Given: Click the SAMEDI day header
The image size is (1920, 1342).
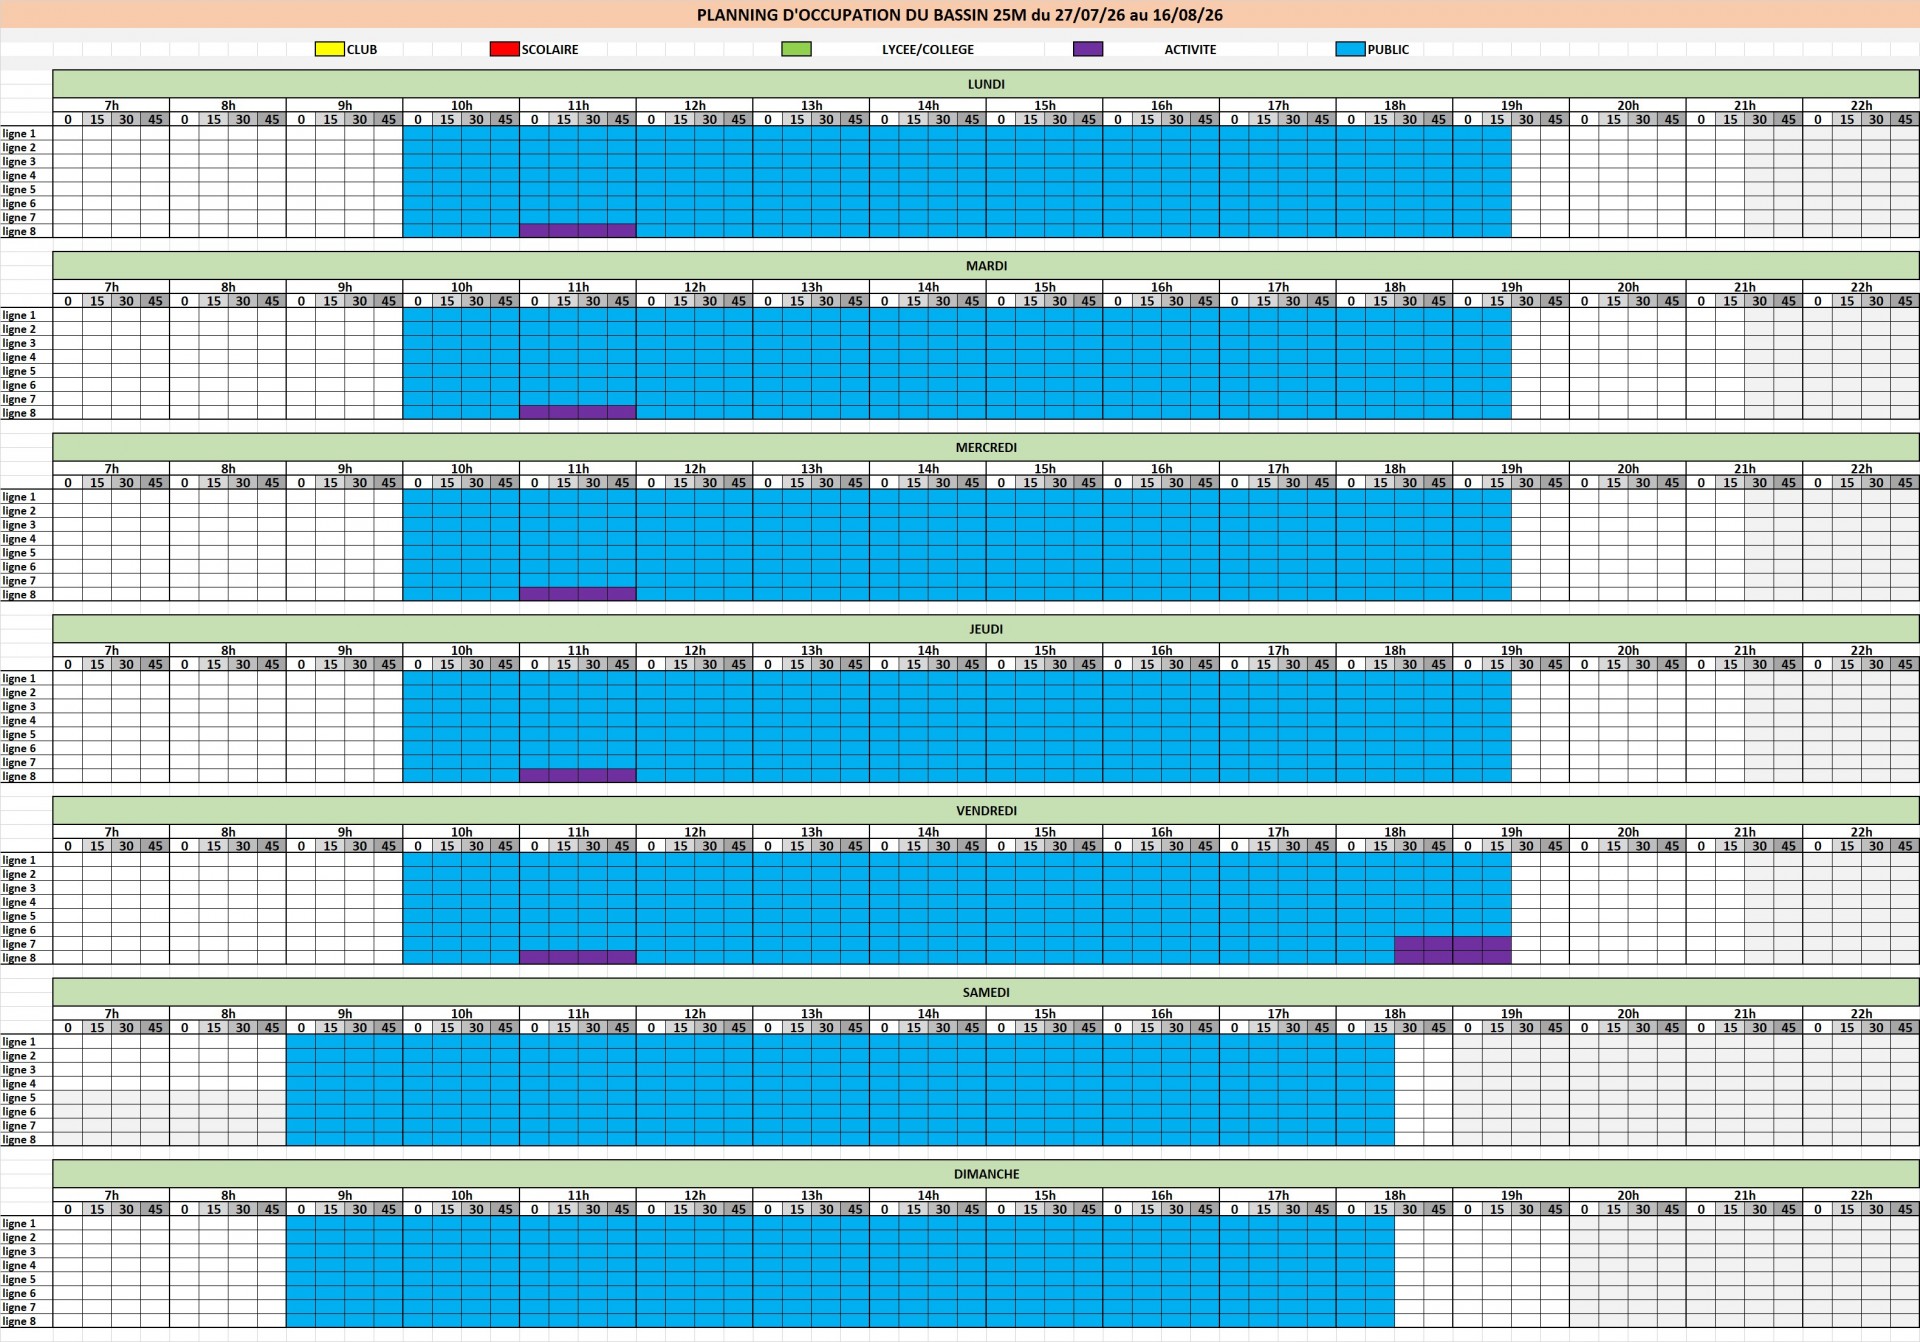Looking at the screenshot, I should [x=986, y=992].
